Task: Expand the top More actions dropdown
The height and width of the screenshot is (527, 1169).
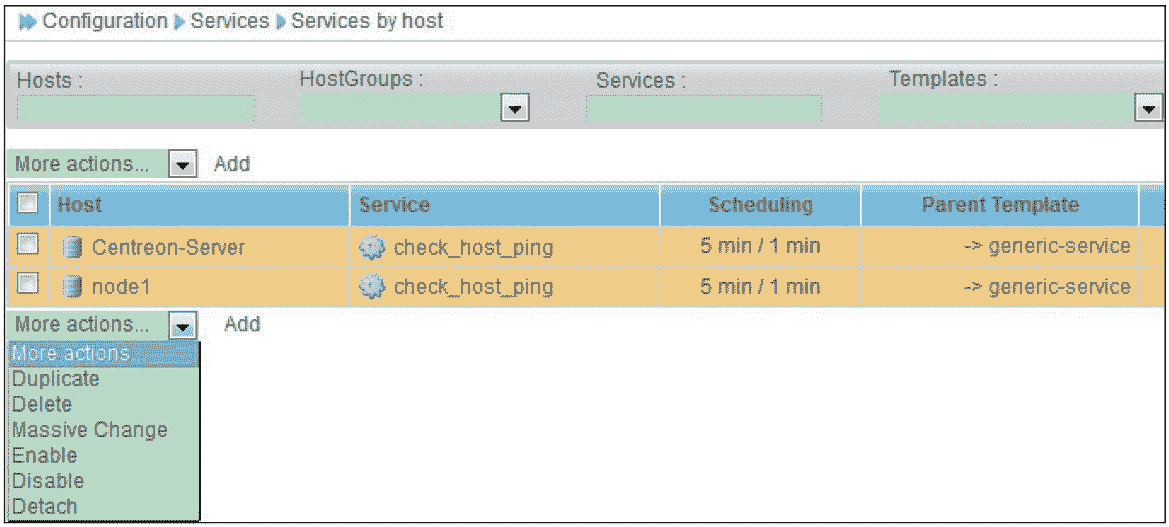Action: coord(181,164)
